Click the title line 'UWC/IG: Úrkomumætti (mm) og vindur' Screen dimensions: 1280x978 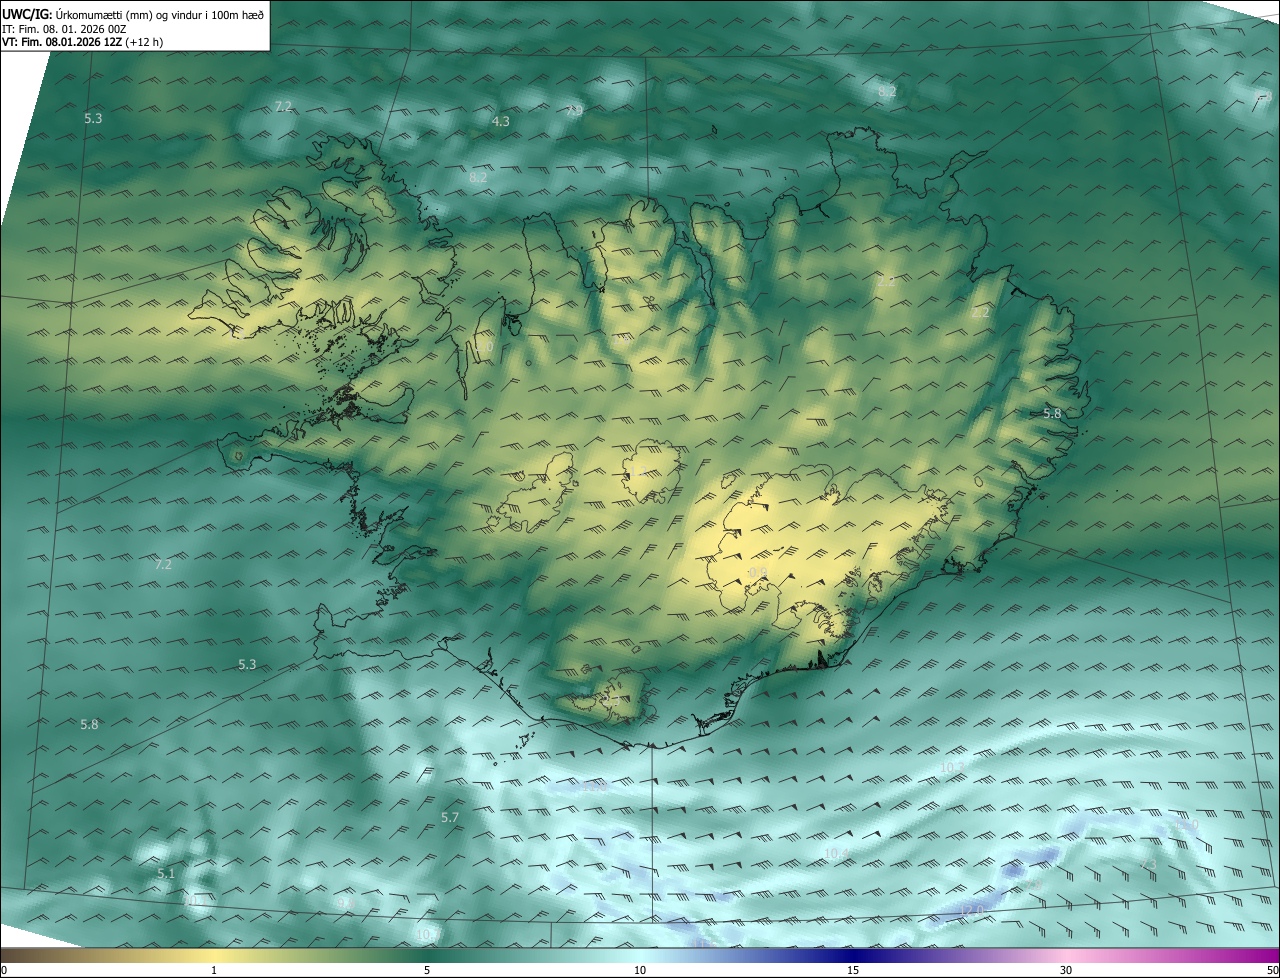[x=133, y=14]
